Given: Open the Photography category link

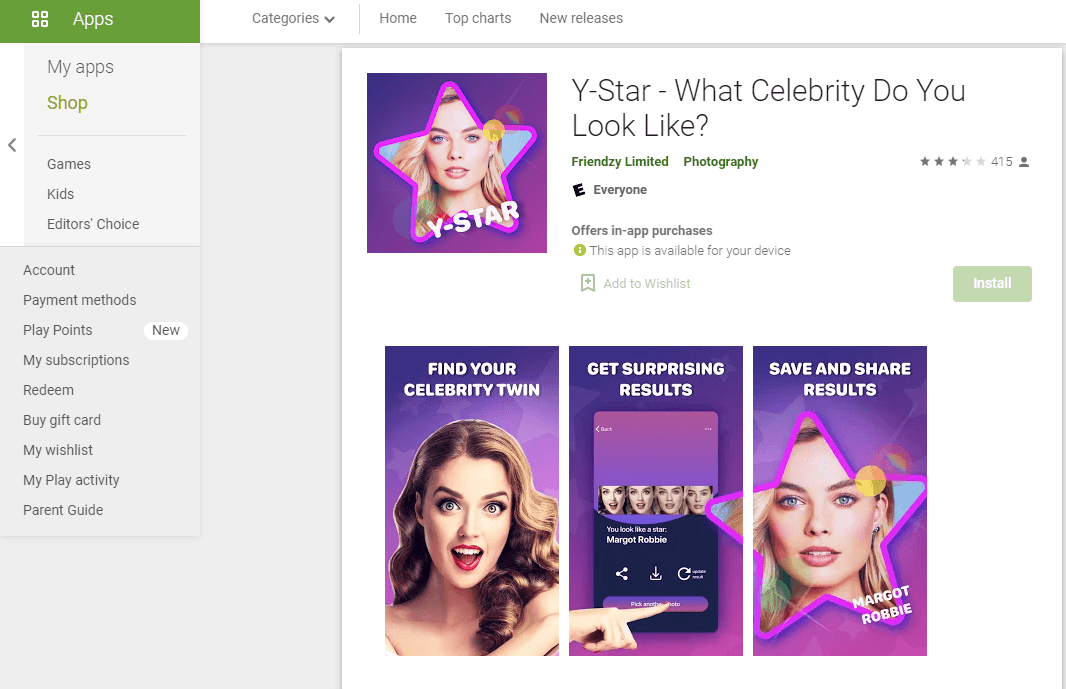Looking at the screenshot, I should pyautogui.click(x=721, y=161).
